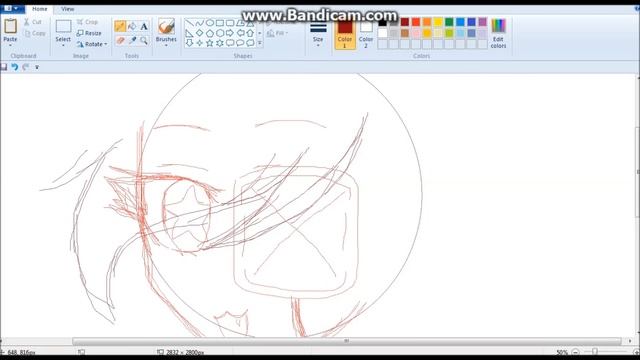Choose the Four-point star shape
This screenshot has height=360, width=640.
(200, 43)
